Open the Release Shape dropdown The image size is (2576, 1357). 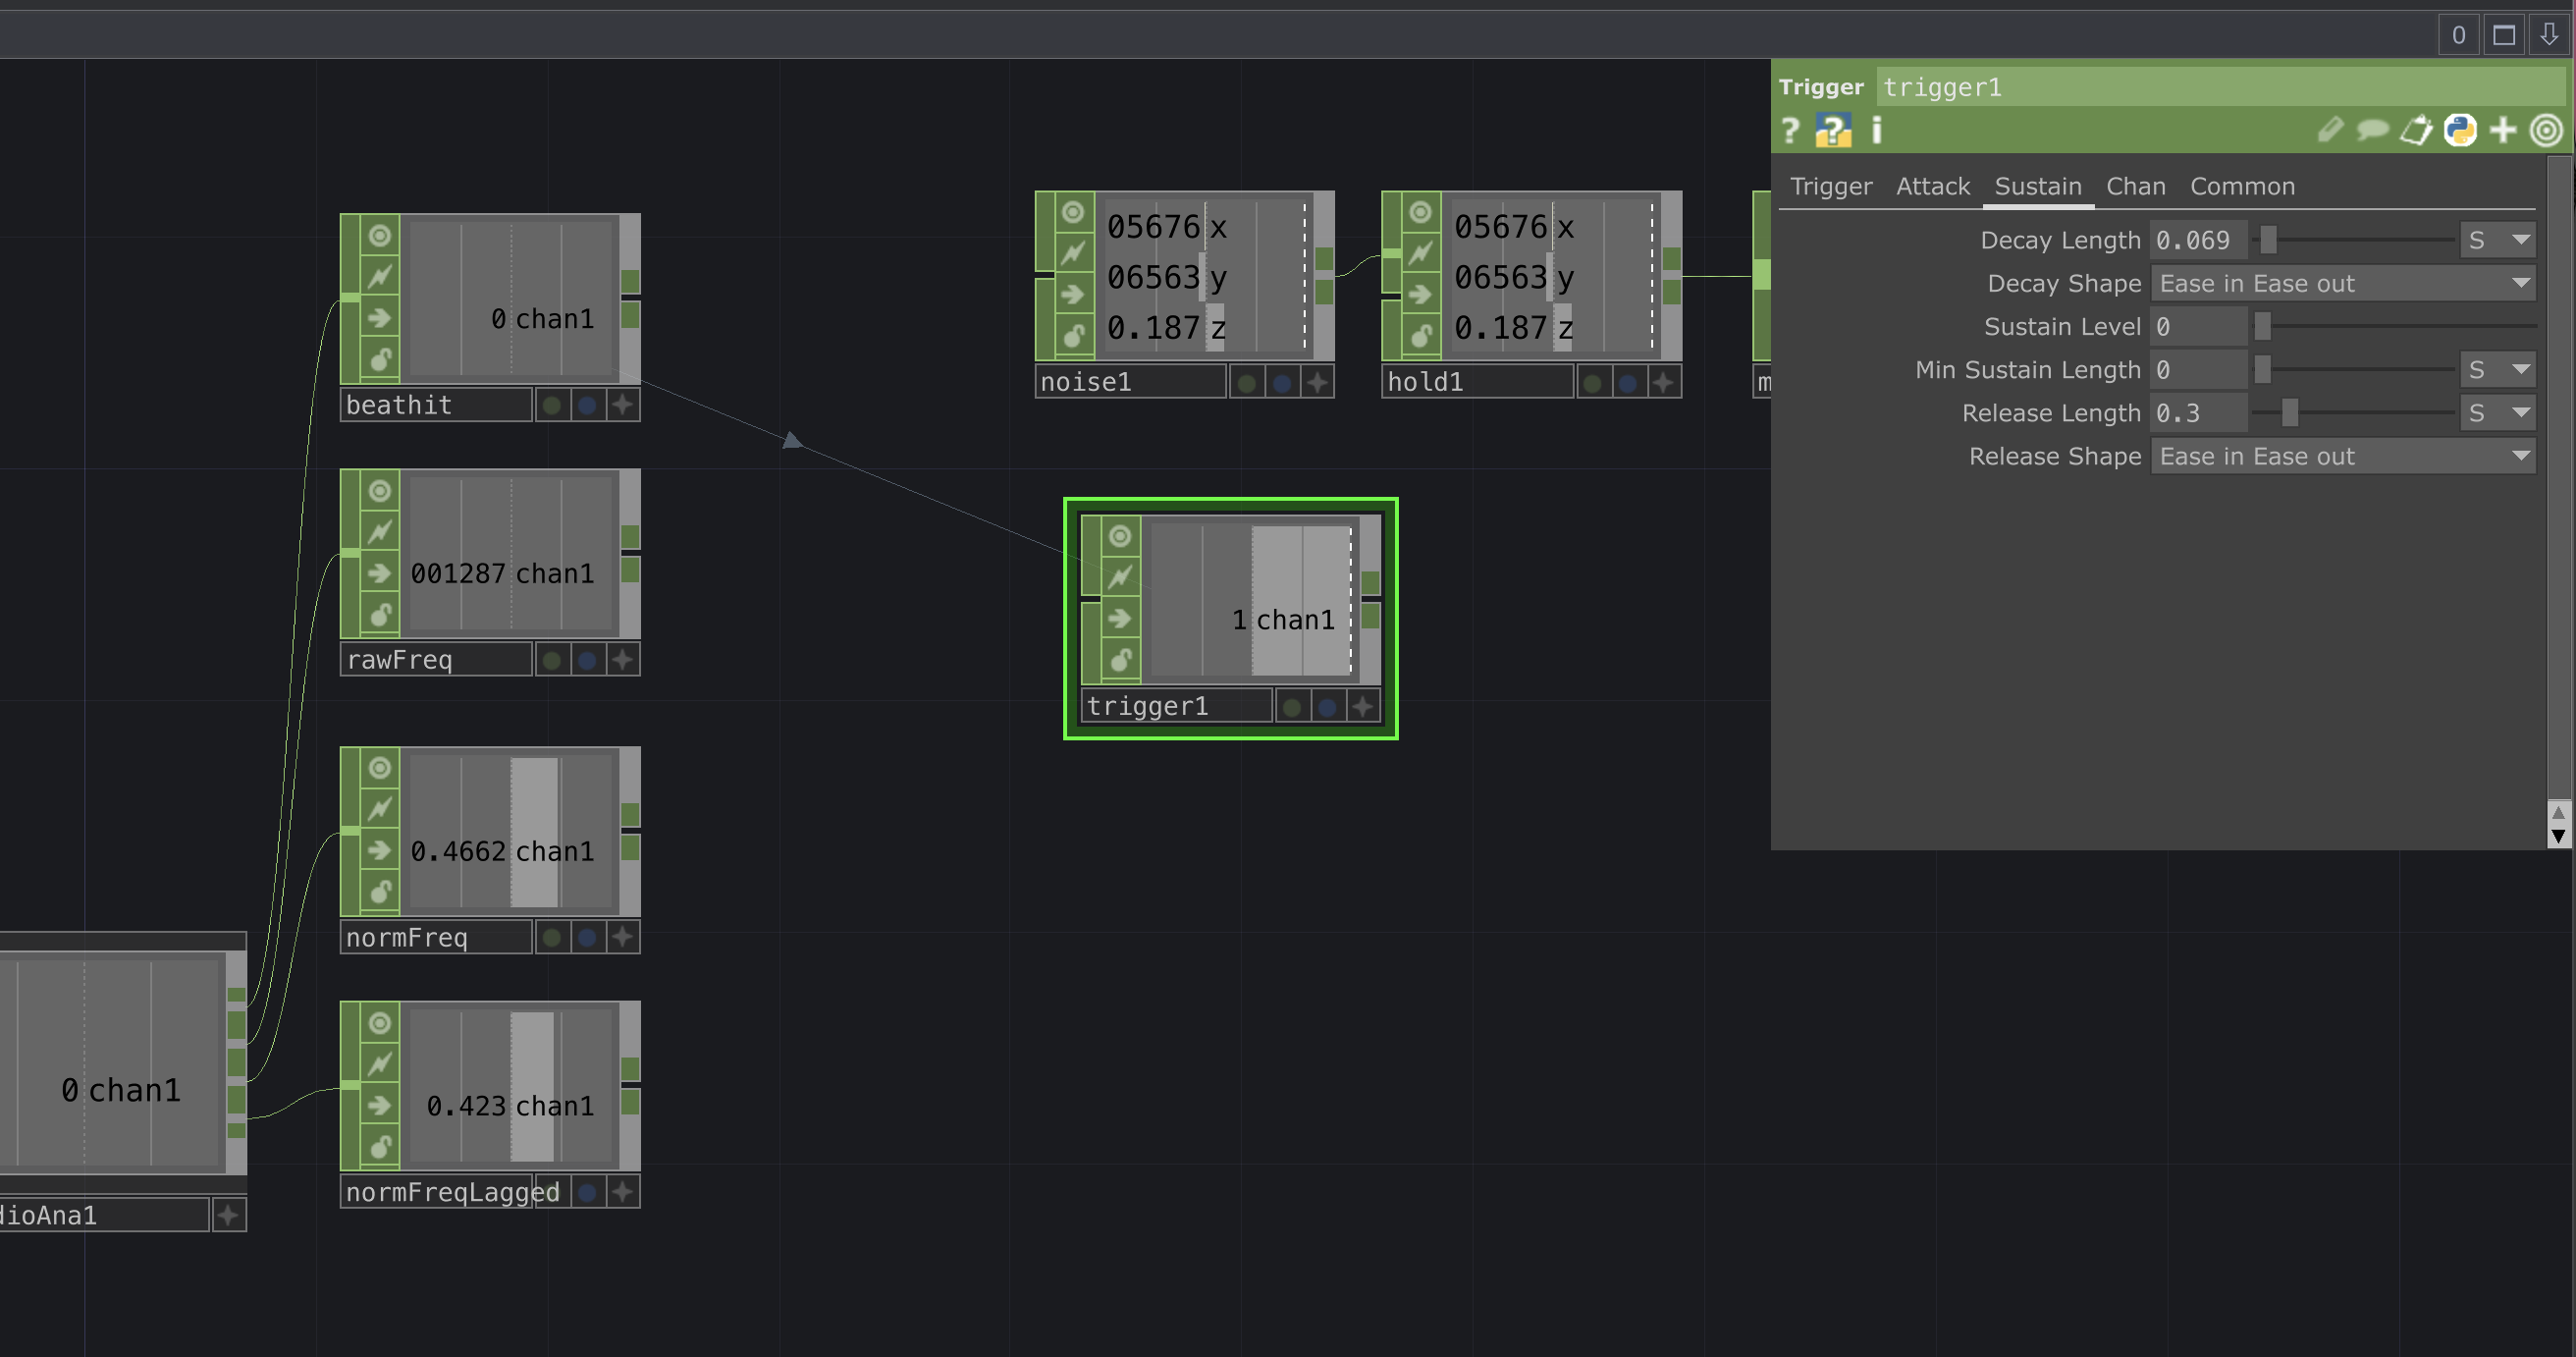pos(2342,457)
